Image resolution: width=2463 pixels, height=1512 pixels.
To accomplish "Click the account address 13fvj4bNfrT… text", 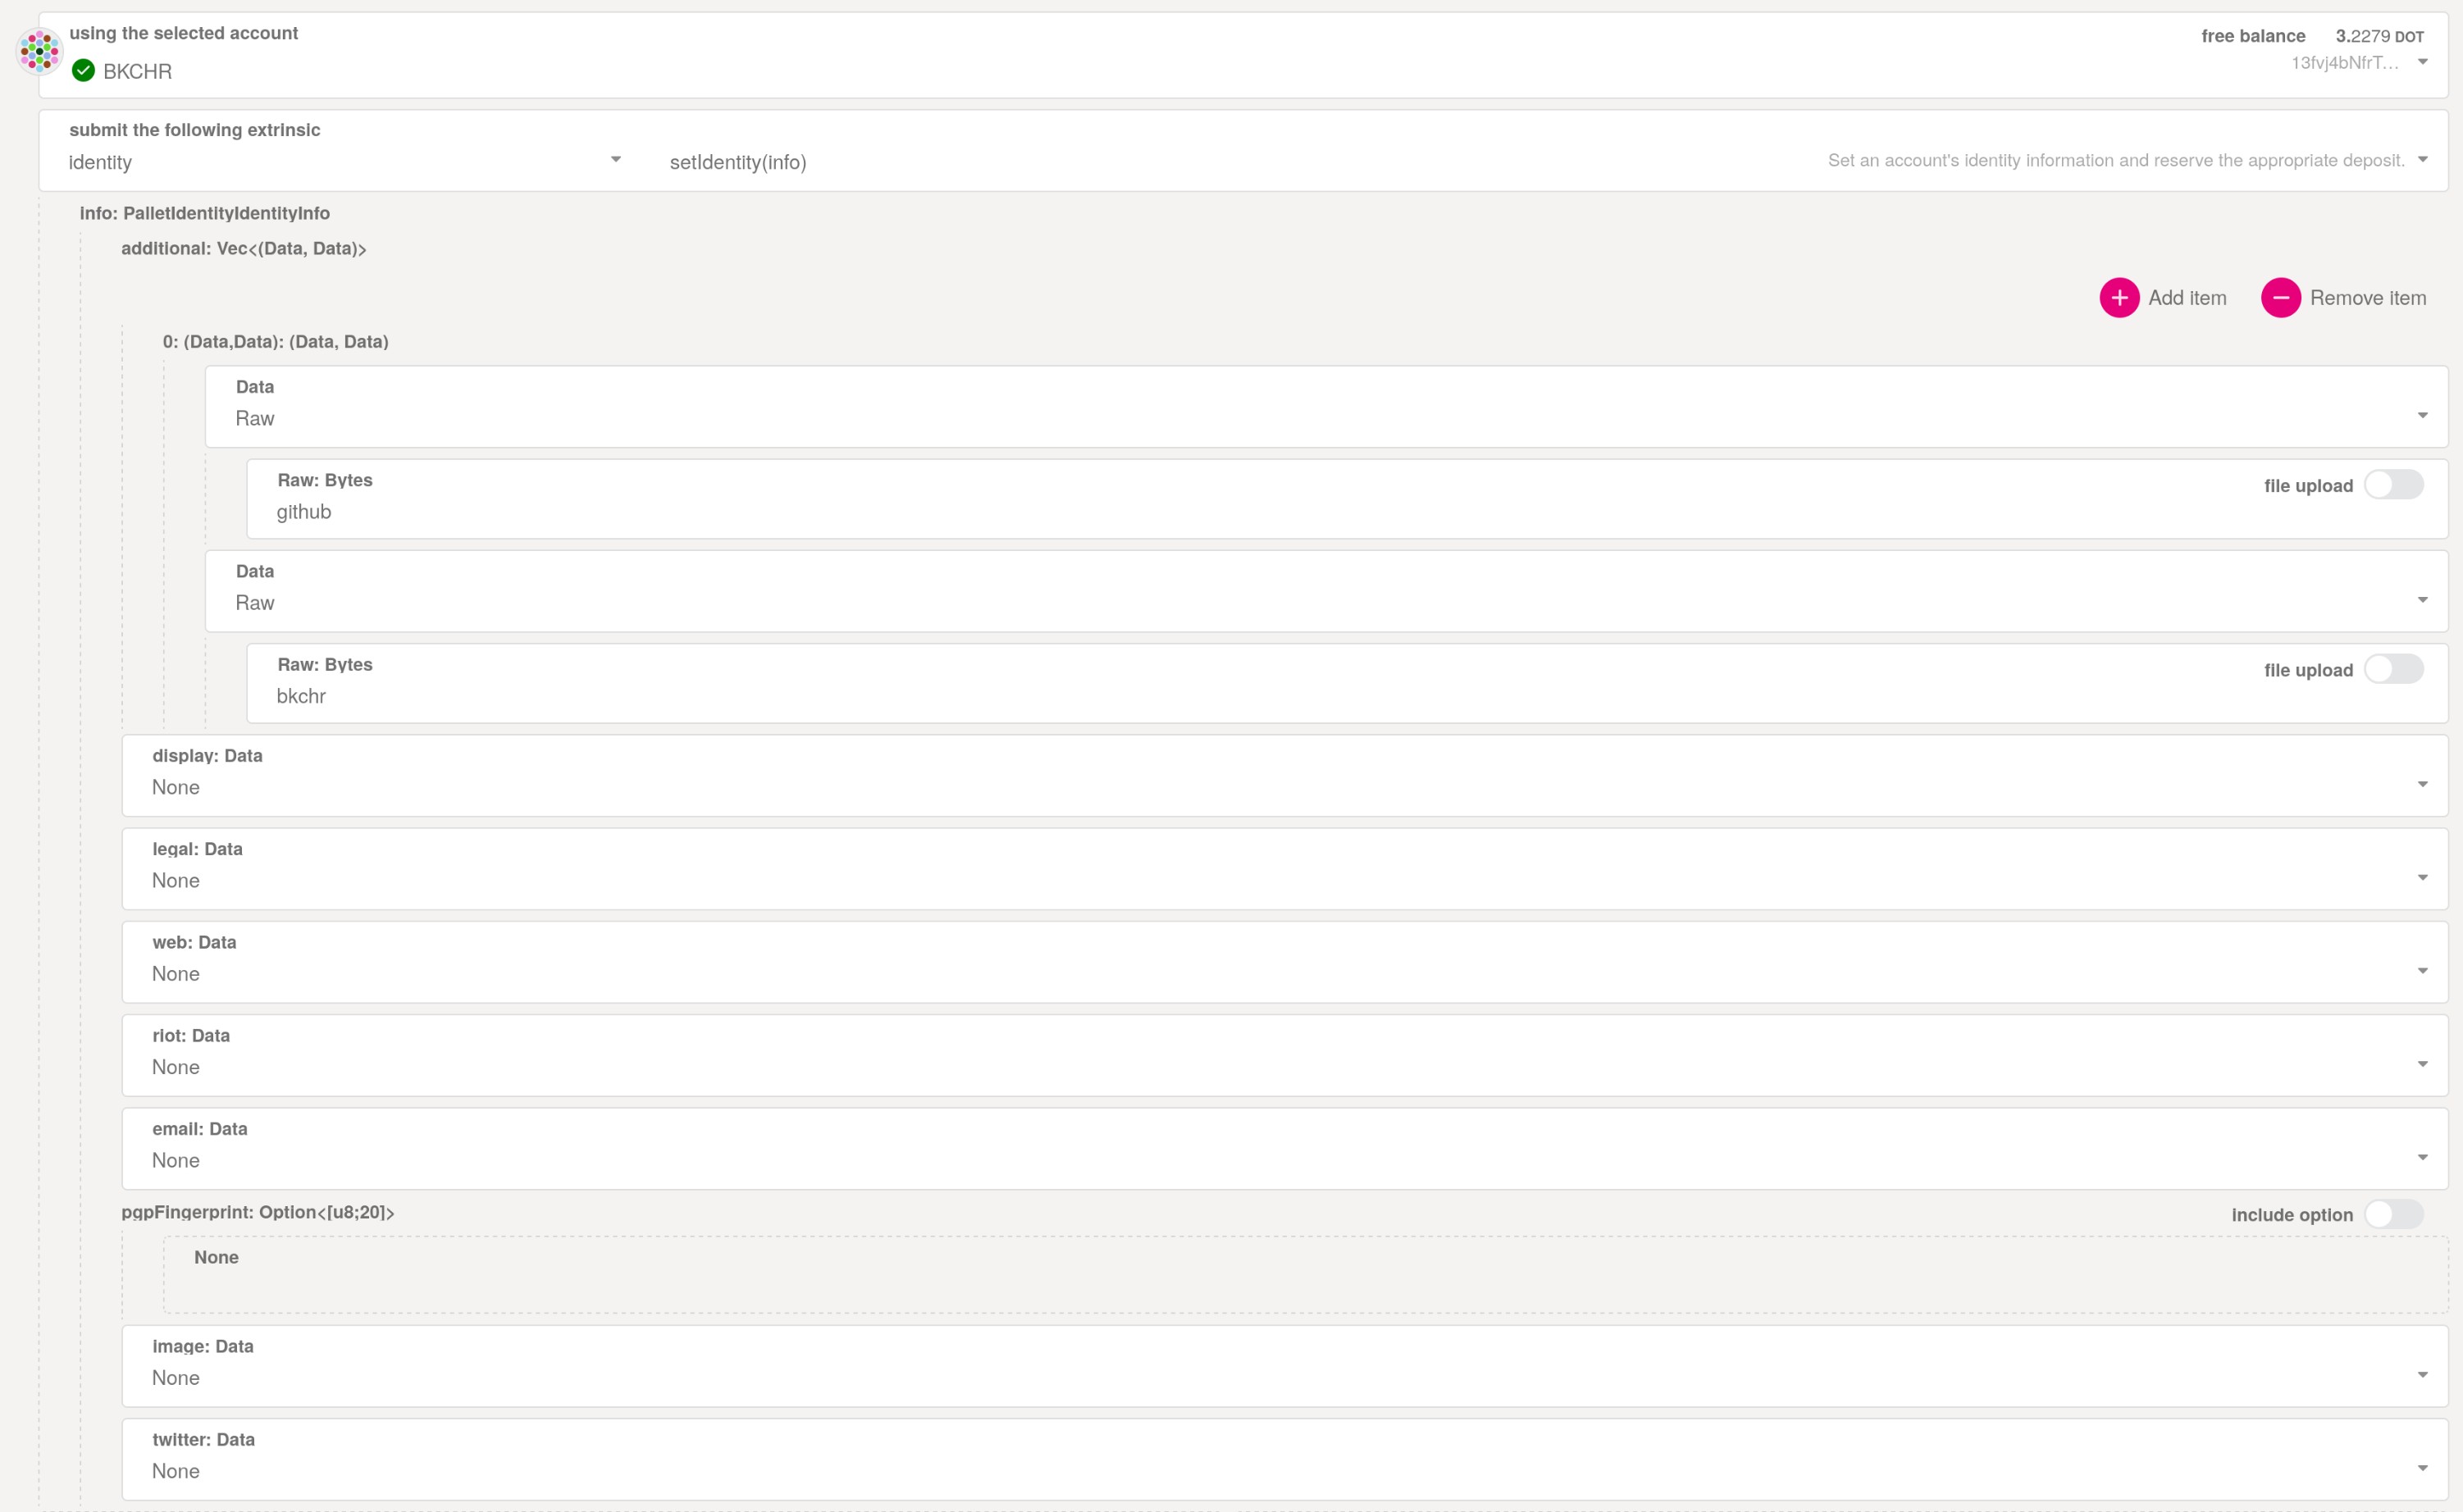I will [x=2344, y=62].
